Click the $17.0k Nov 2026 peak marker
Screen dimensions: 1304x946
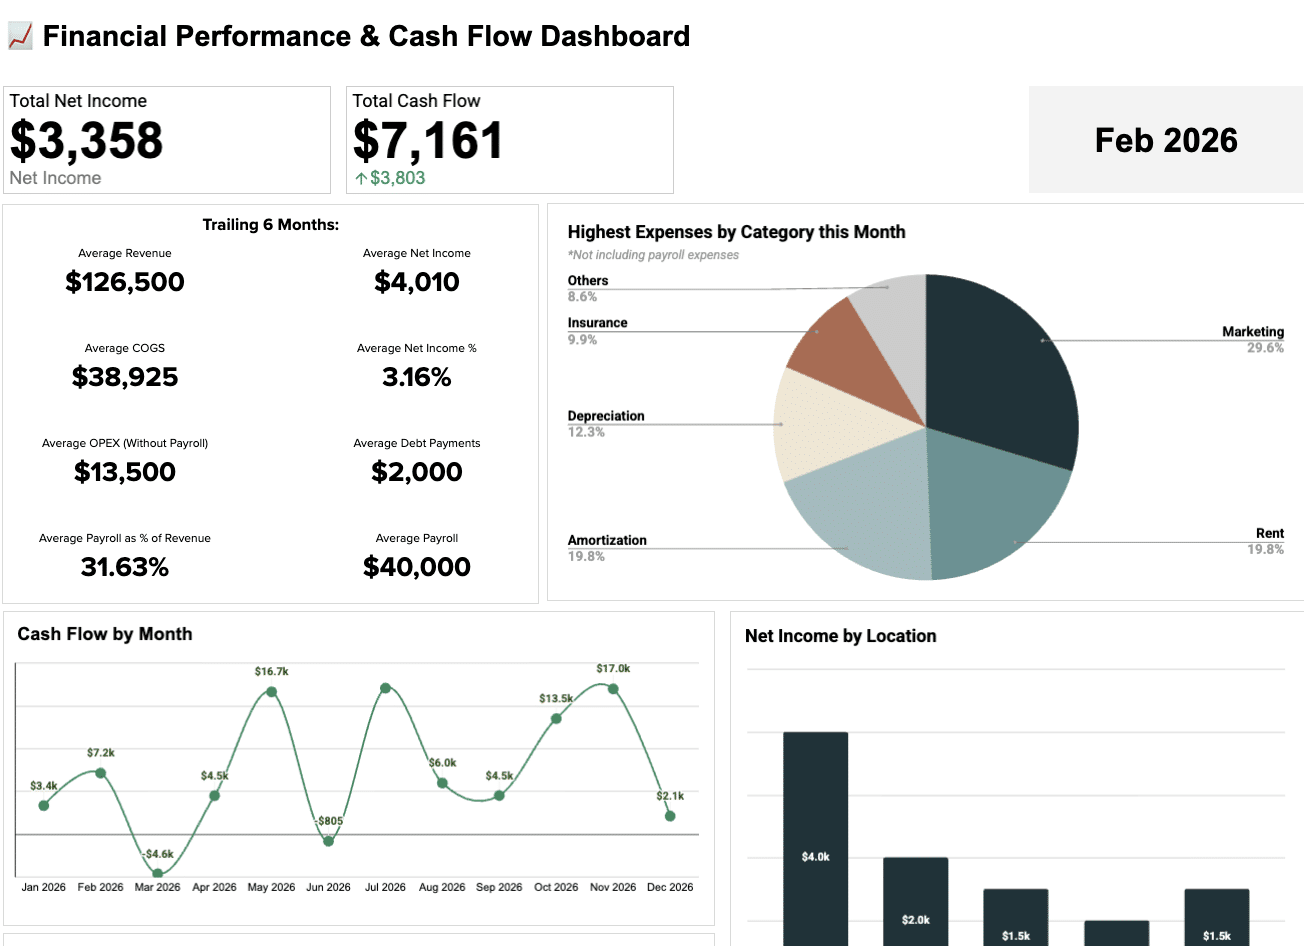(612, 687)
